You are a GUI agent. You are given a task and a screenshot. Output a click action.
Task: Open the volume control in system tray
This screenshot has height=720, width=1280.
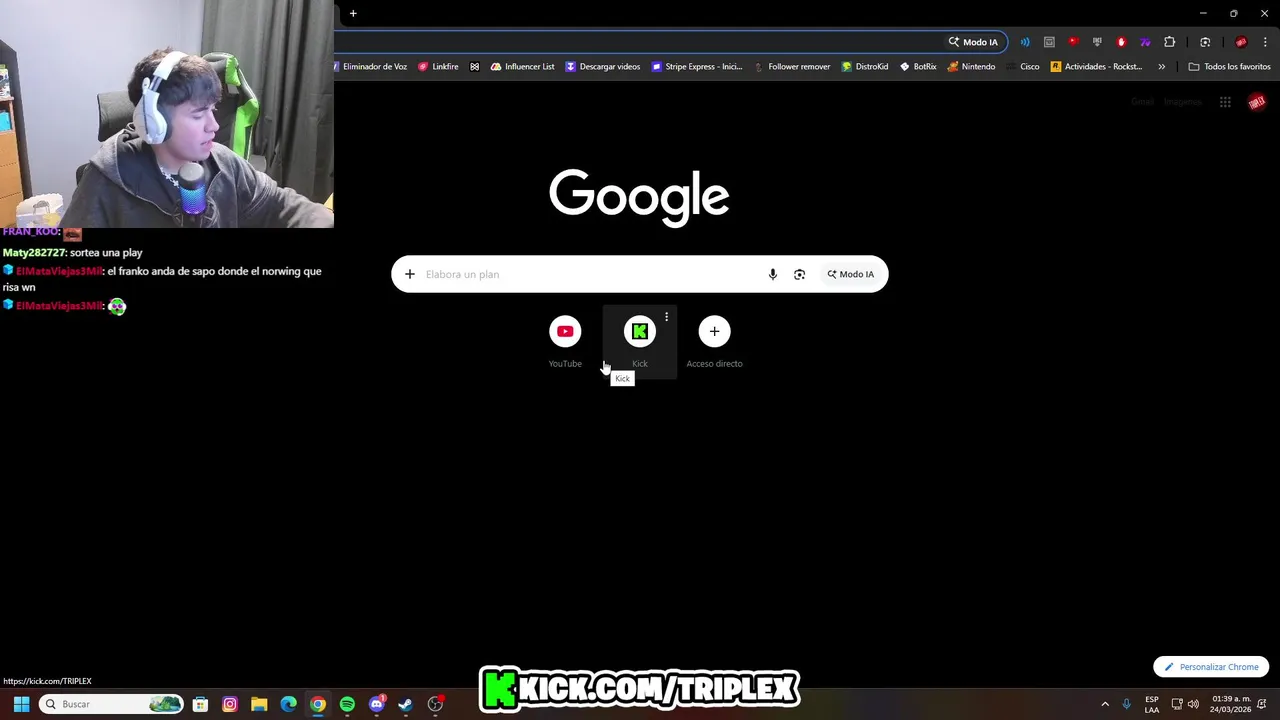[x=1193, y=704]
